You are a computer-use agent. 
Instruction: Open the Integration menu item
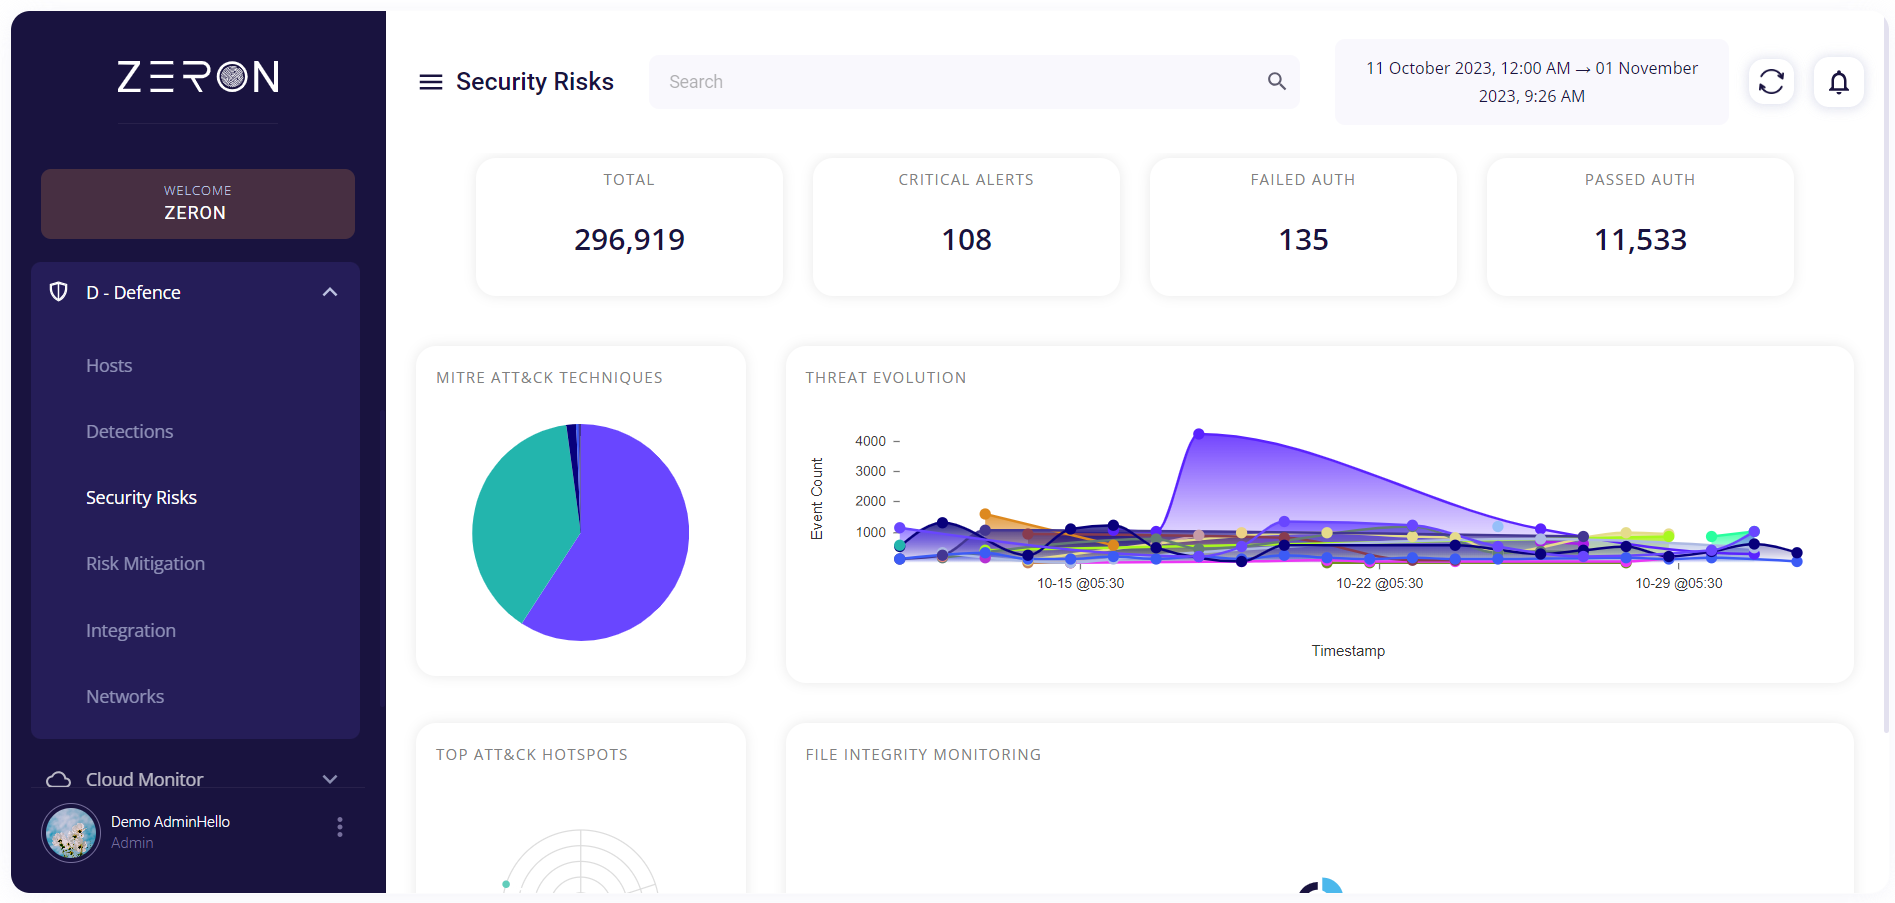(x=131, y=631)
